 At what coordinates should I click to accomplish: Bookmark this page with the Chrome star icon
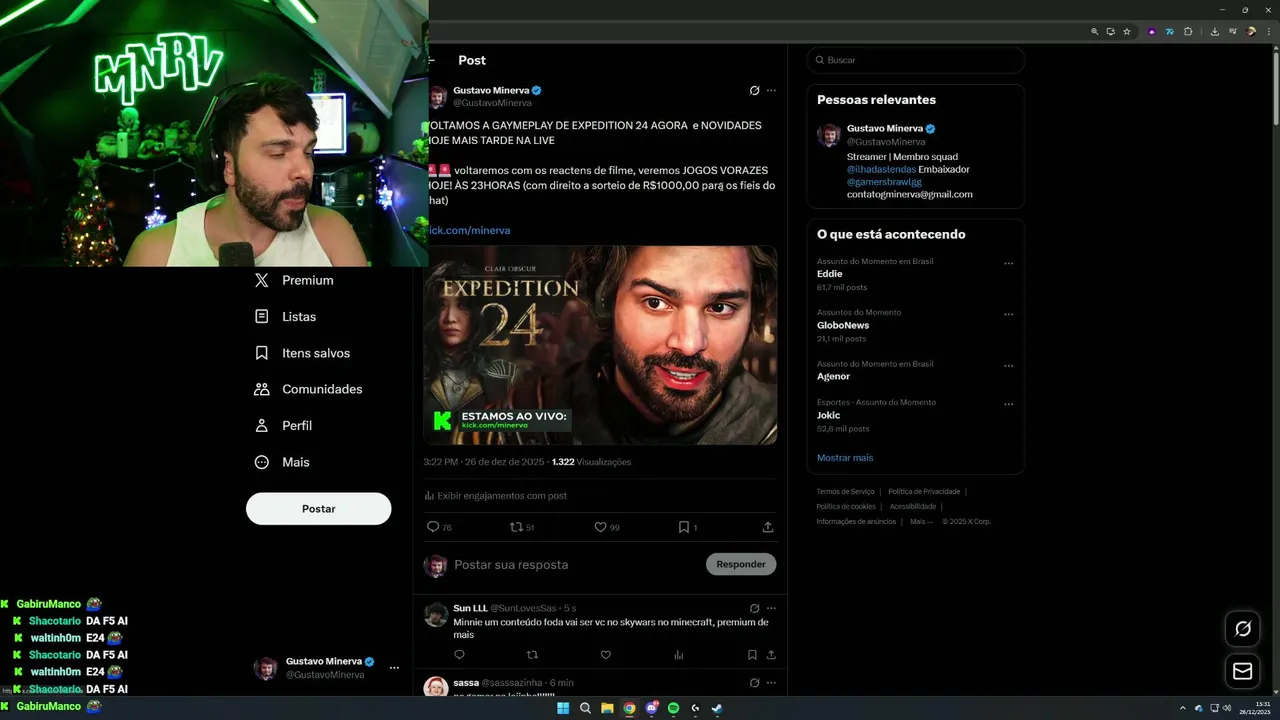pyautogui.click(x=1127, y=31)
